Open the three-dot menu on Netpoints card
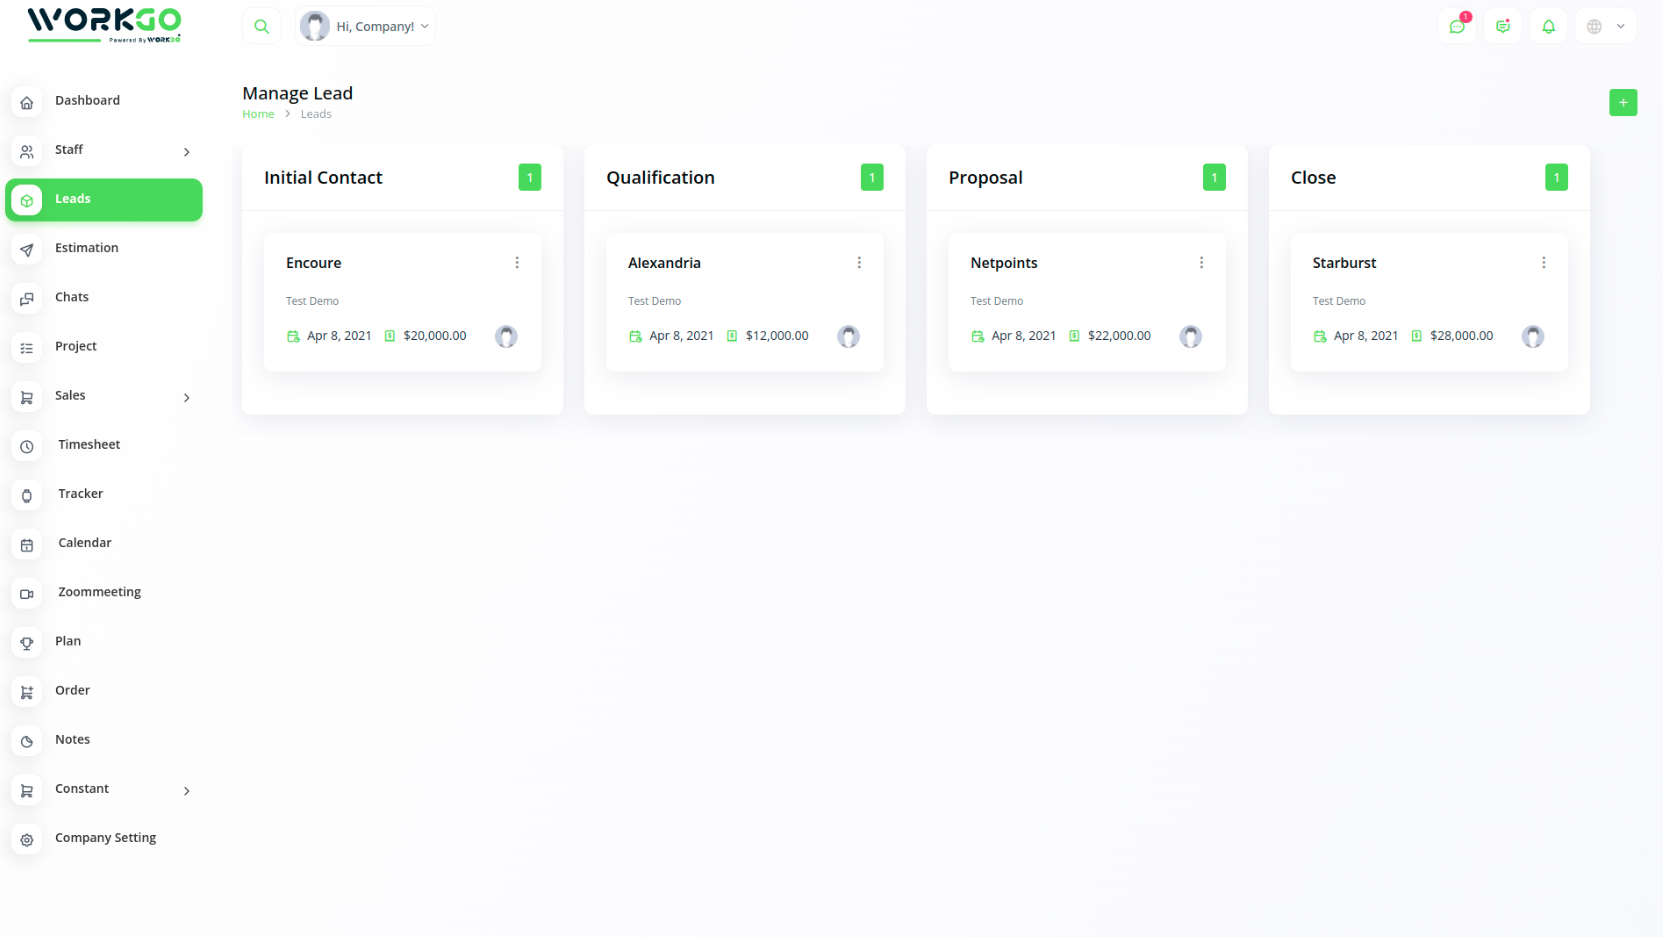 click(1201, 263)
